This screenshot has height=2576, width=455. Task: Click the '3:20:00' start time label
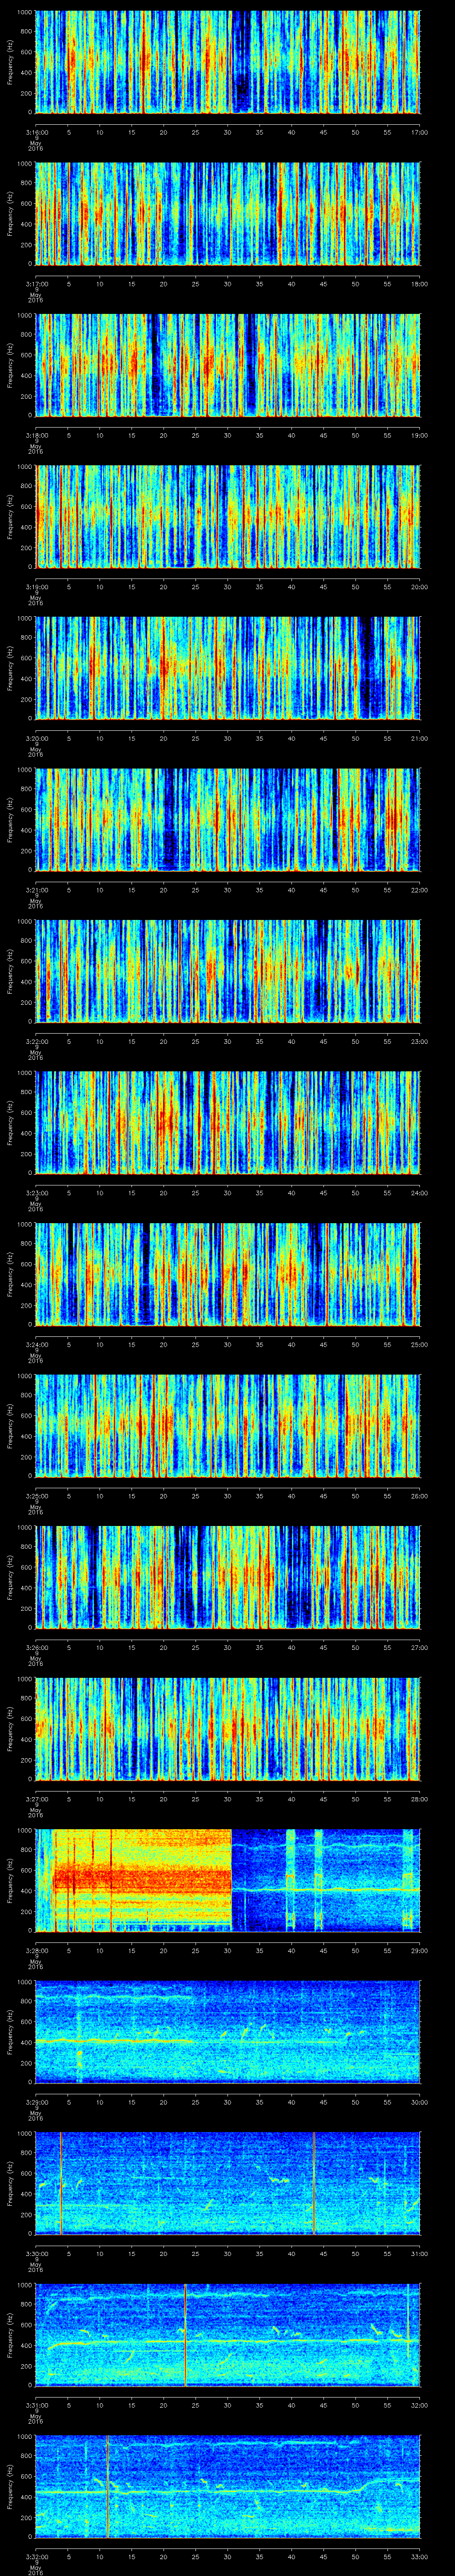click(x=36, y=738)
